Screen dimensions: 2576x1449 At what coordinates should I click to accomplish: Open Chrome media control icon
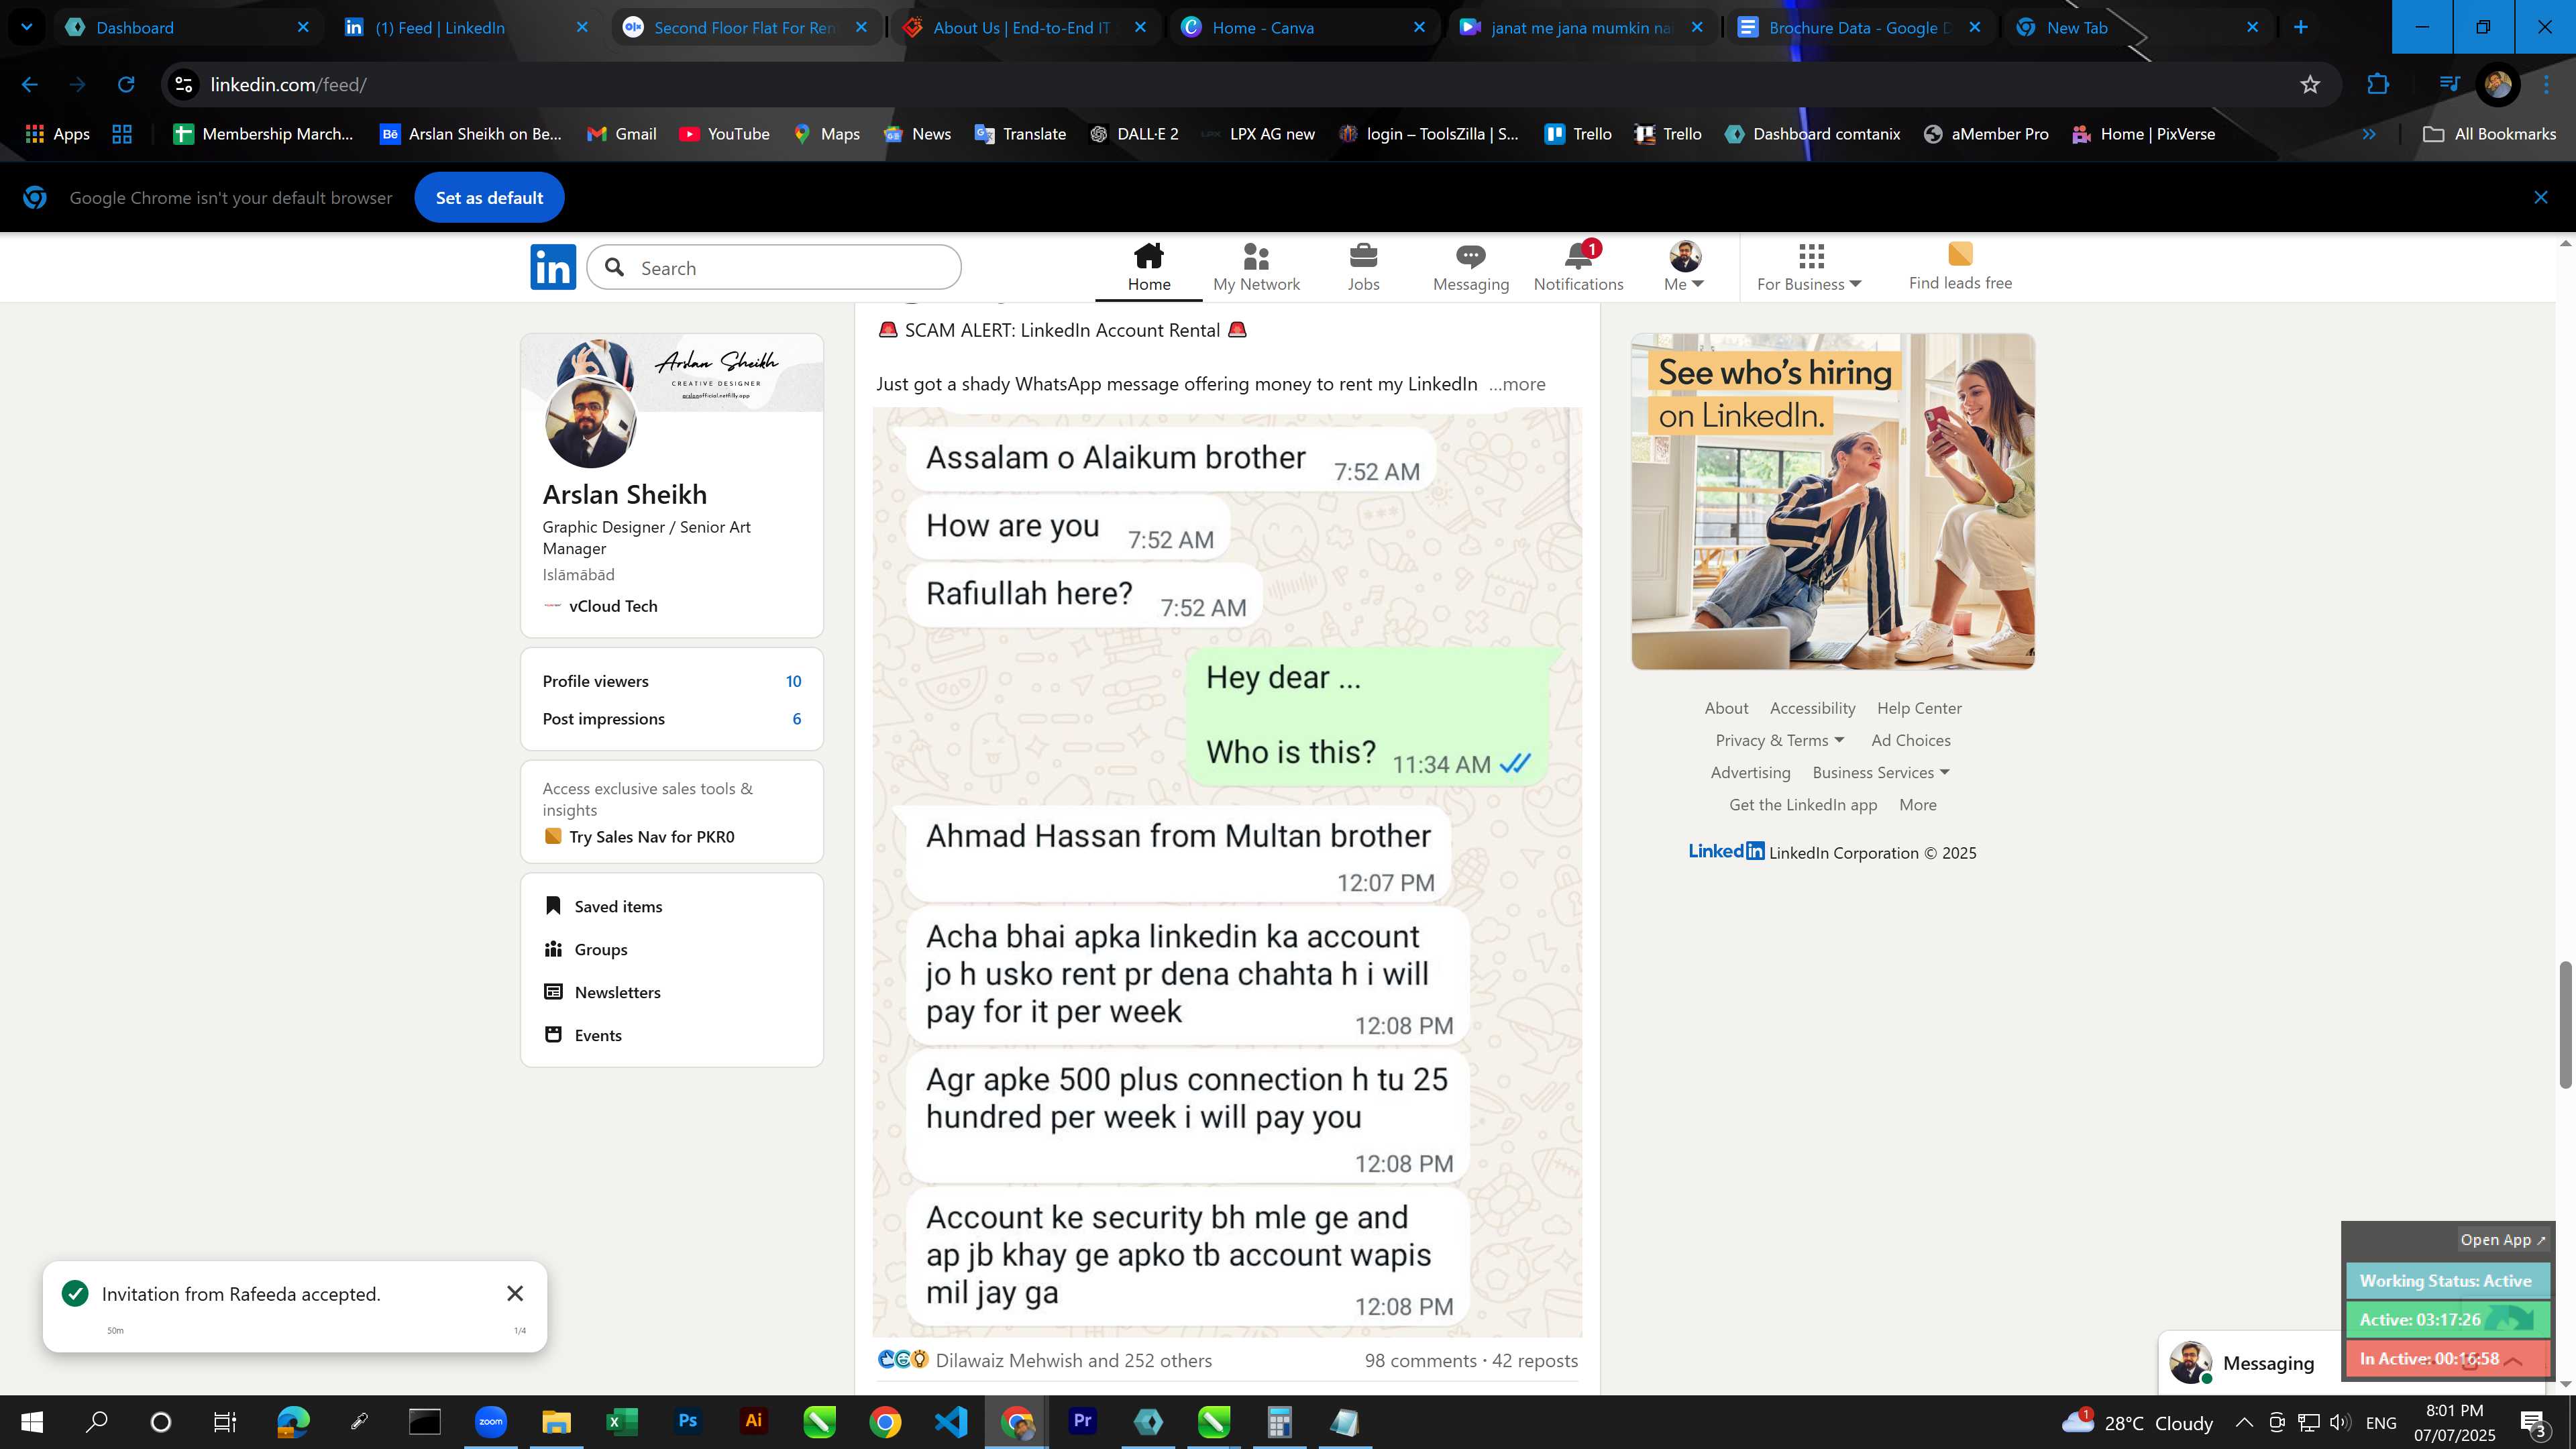point(2449,85)
